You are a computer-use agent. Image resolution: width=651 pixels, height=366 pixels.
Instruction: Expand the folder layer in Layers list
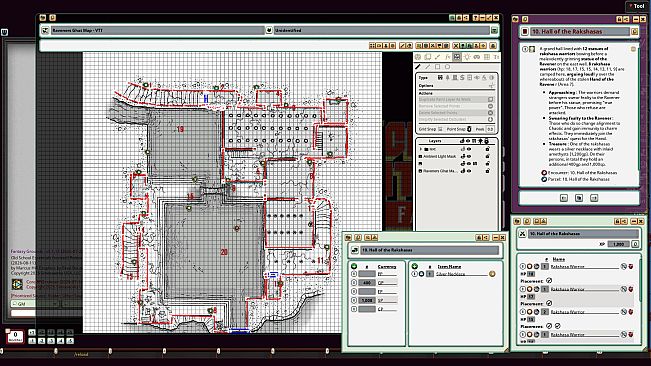[x=421, y=149]
